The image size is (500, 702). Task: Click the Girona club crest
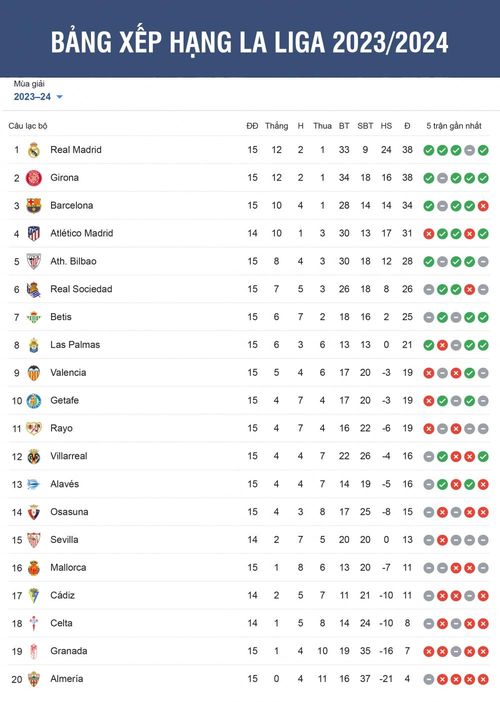34,178
